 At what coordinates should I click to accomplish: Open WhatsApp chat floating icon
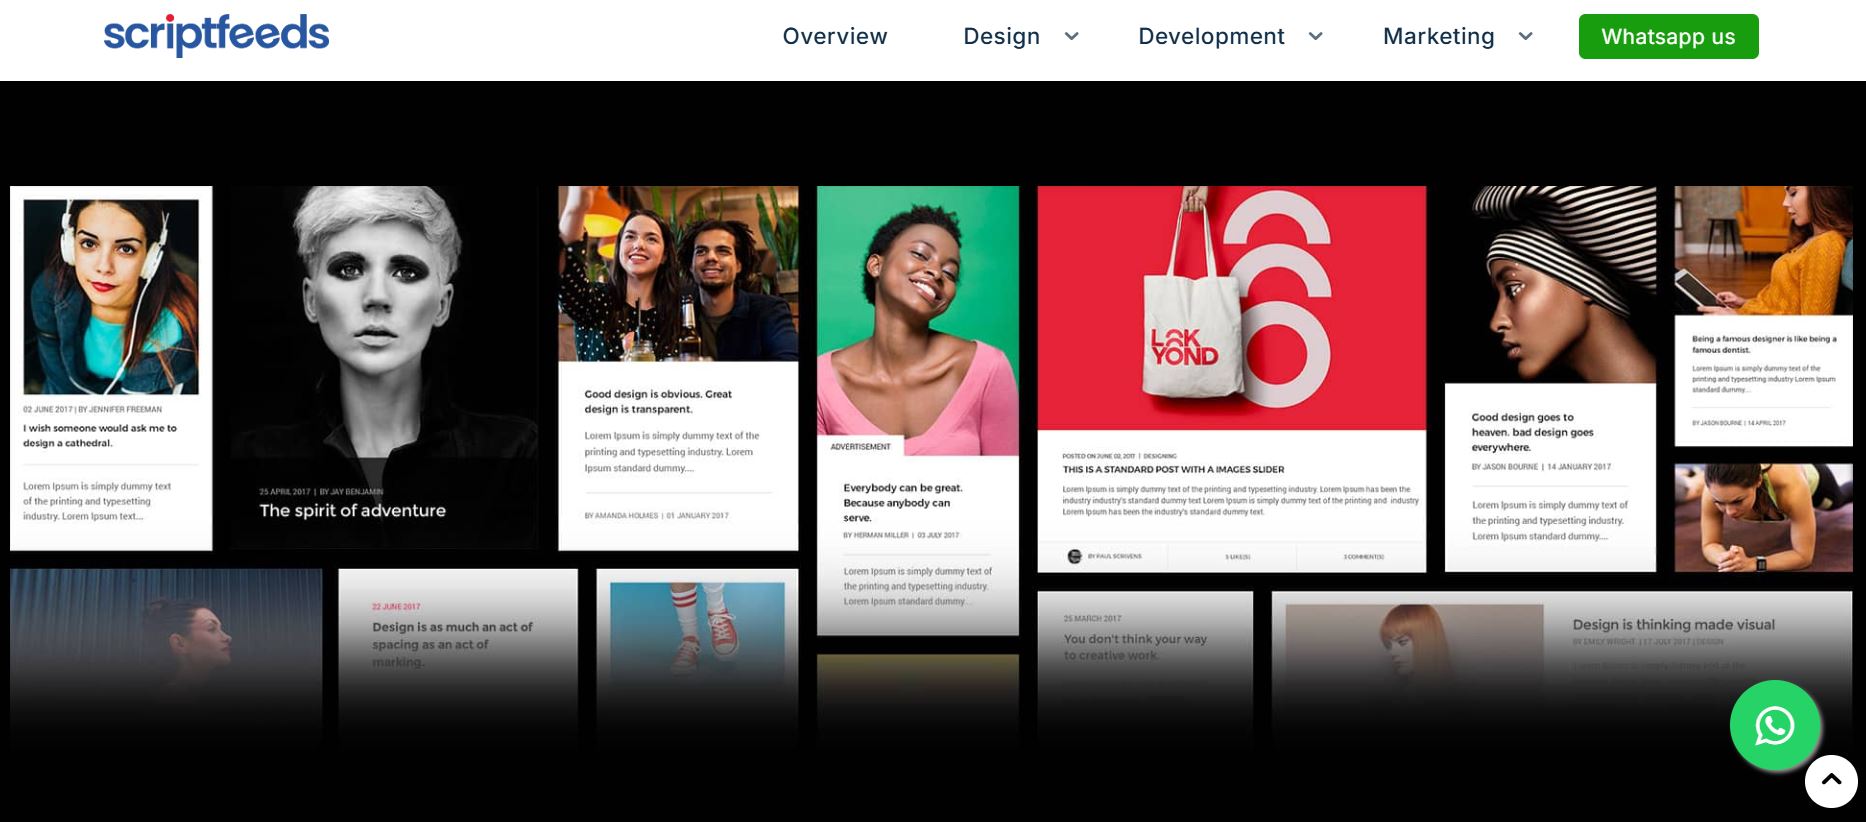1774,725
